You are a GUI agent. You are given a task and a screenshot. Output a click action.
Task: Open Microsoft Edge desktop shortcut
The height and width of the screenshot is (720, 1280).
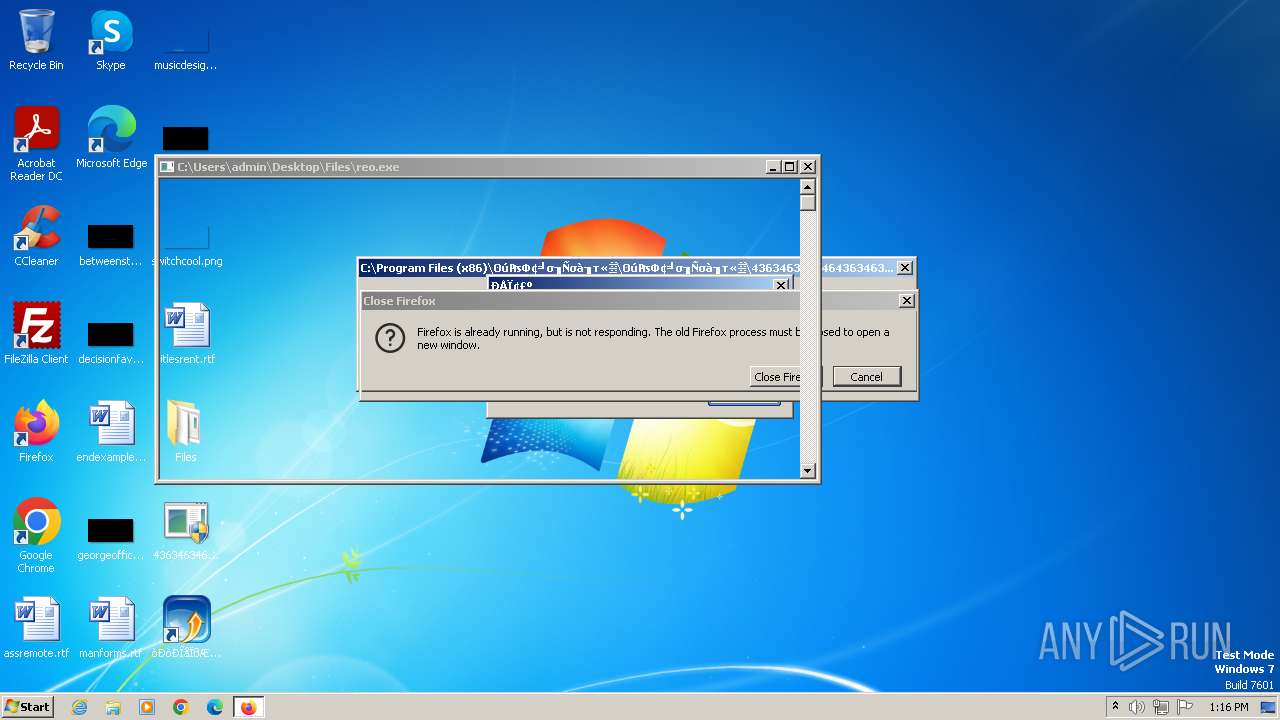(111, 138)
